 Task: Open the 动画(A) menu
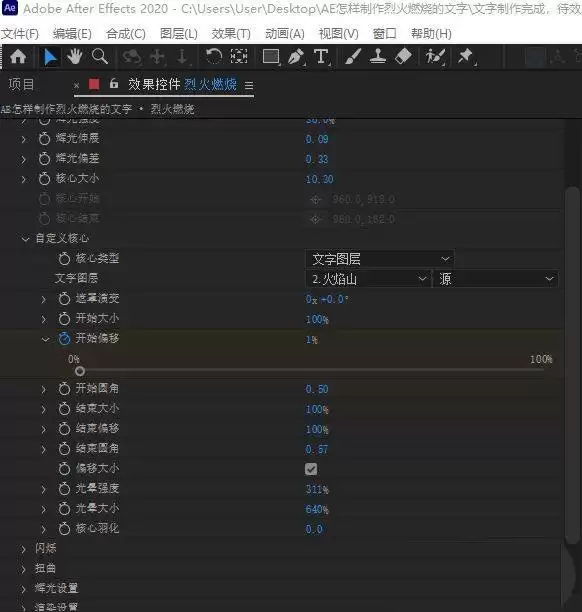point(285,34)
